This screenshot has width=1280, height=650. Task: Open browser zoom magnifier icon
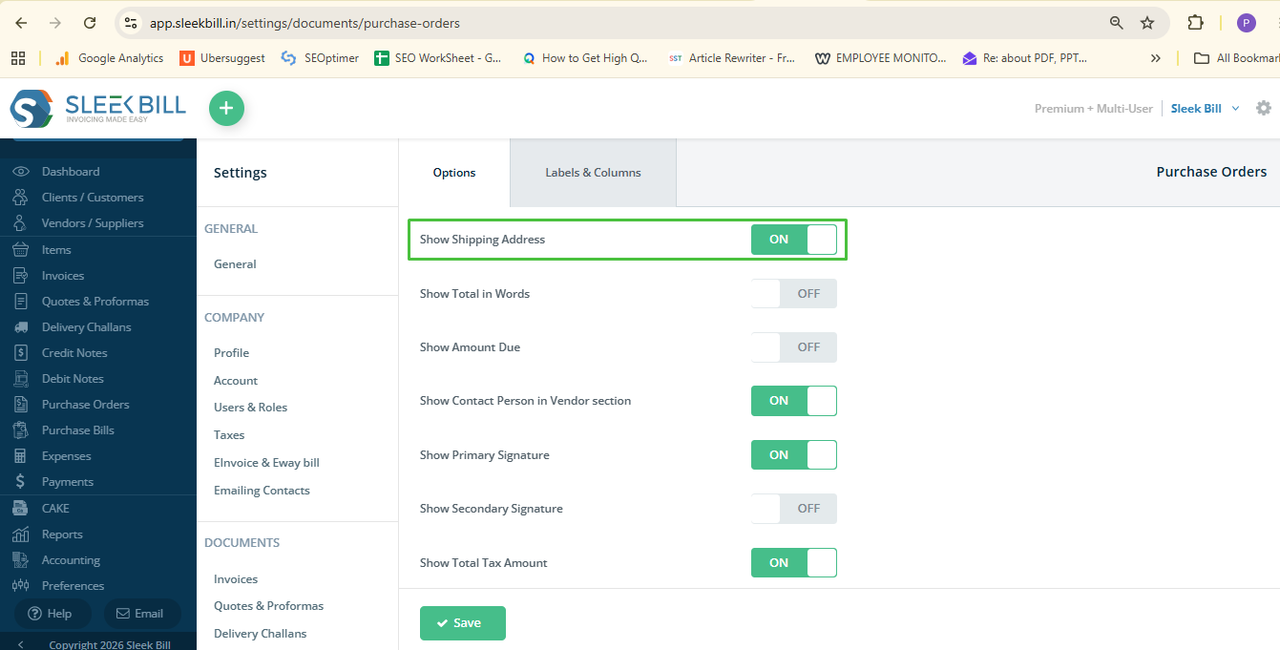pos(1116,22)
